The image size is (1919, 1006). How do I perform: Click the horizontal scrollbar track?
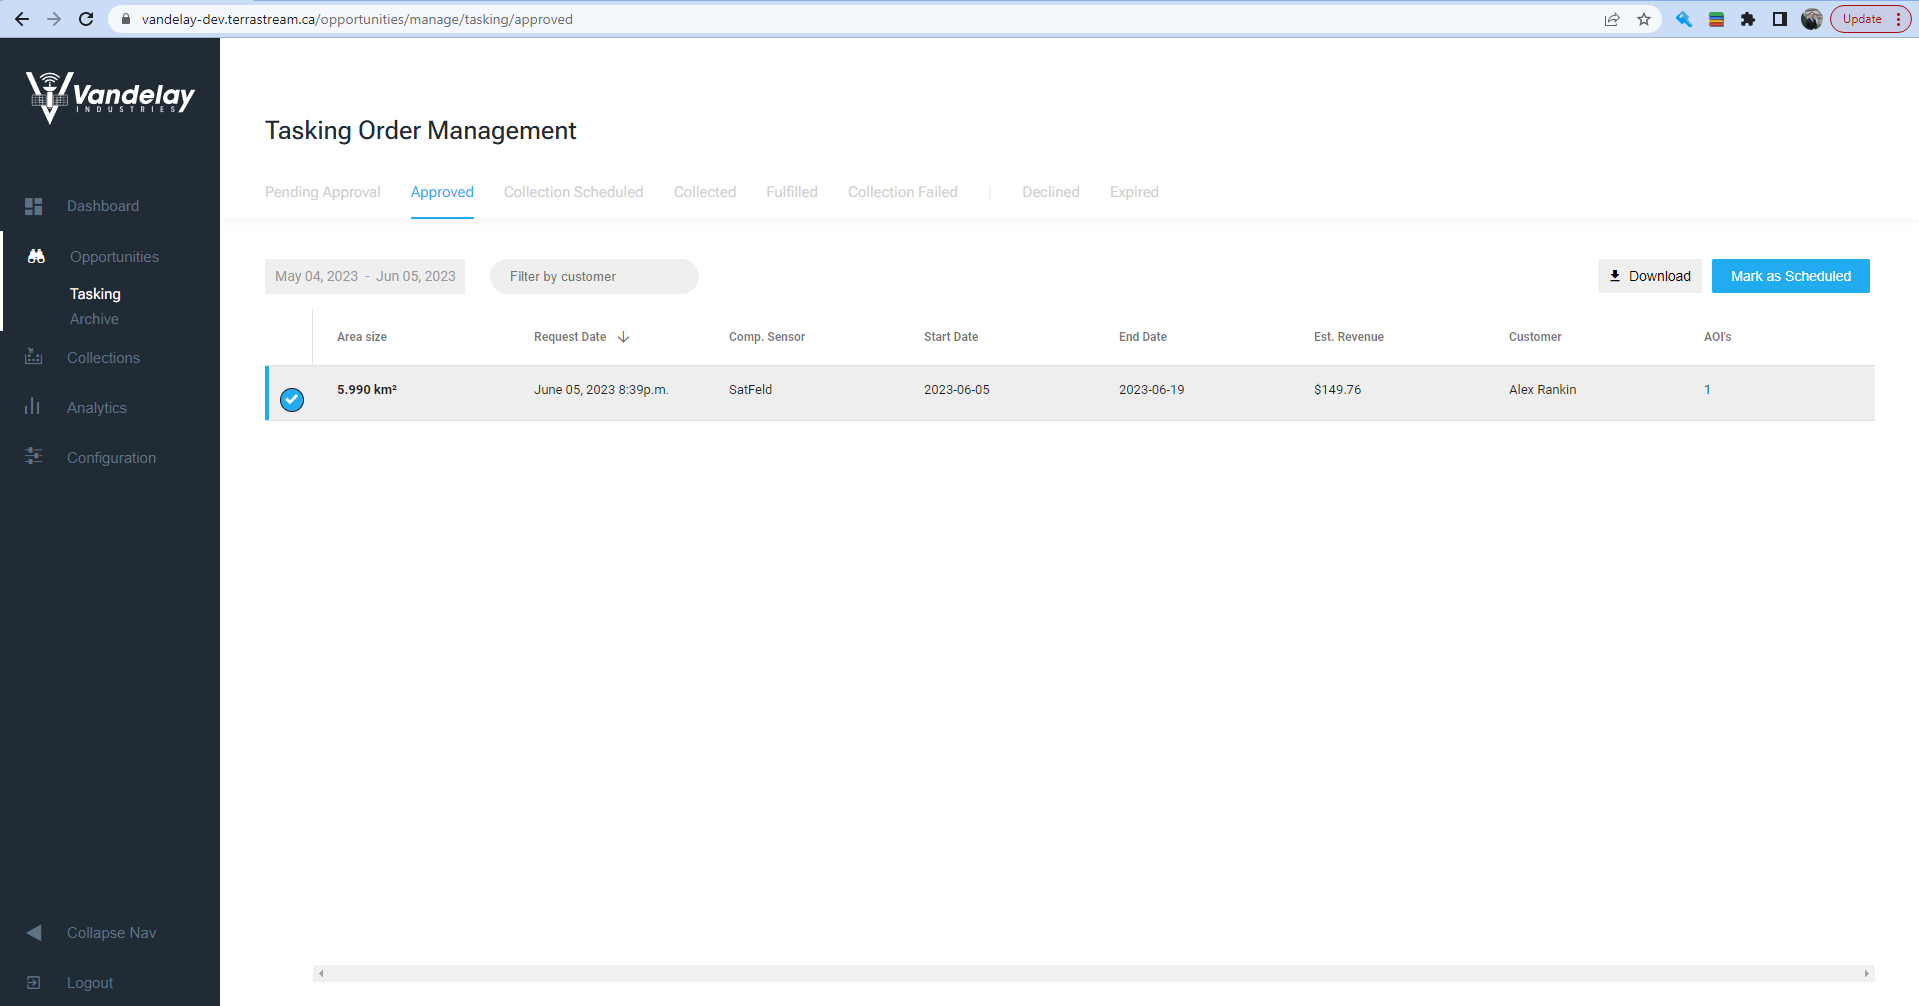(x=1093, y=973)
